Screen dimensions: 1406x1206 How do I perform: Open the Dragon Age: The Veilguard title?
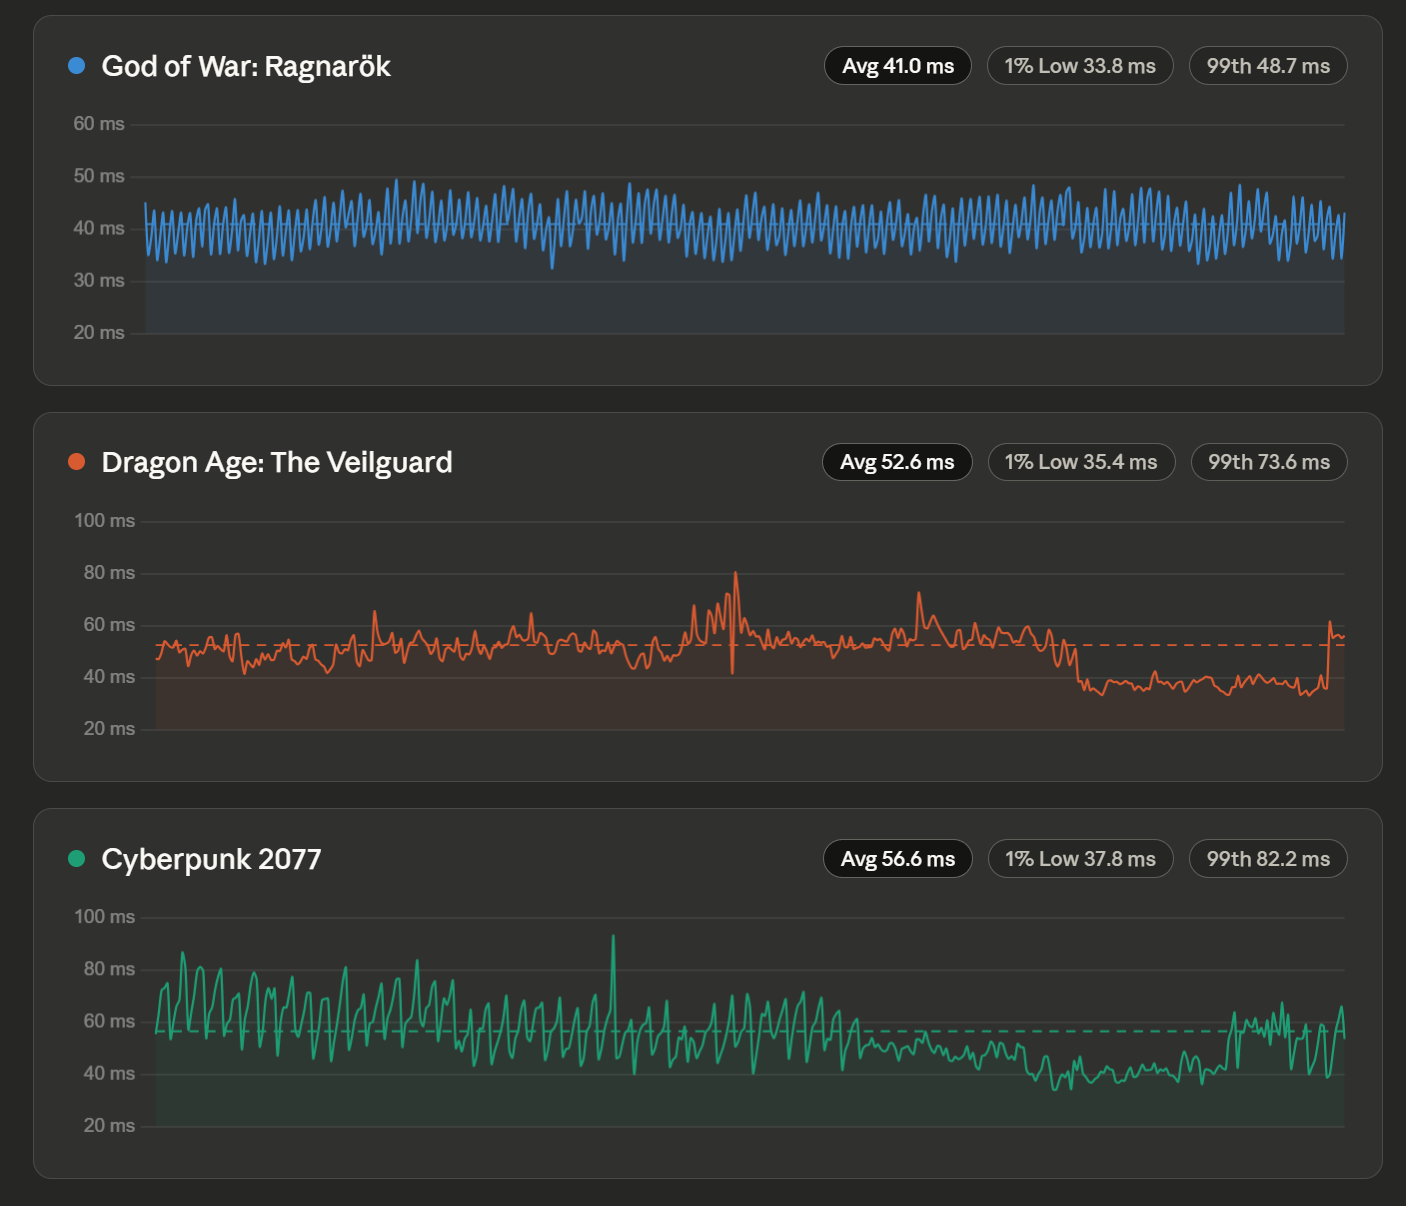coord(277,462)
